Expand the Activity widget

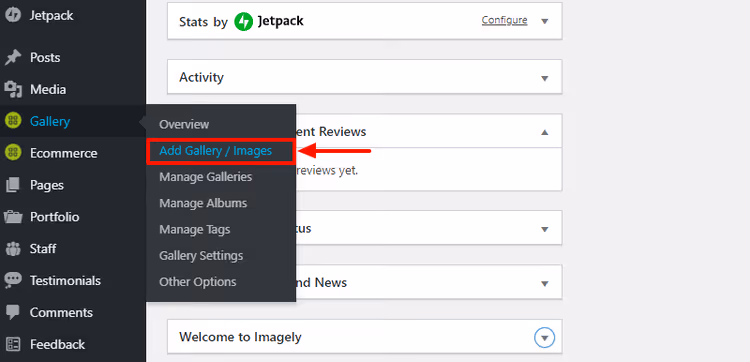point(544,78)
